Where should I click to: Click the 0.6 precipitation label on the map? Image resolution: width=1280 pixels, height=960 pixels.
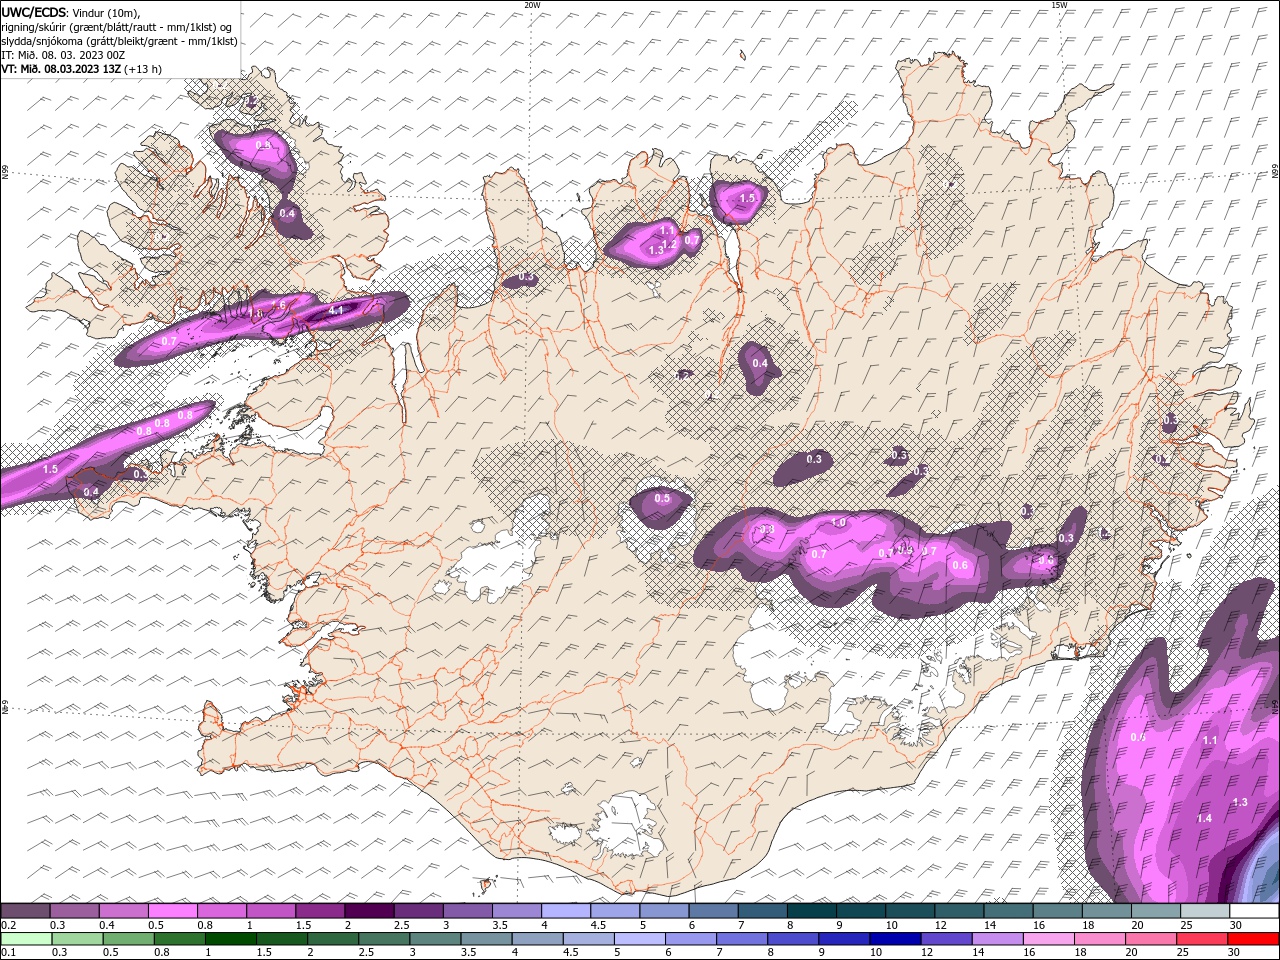coord(960,566)
